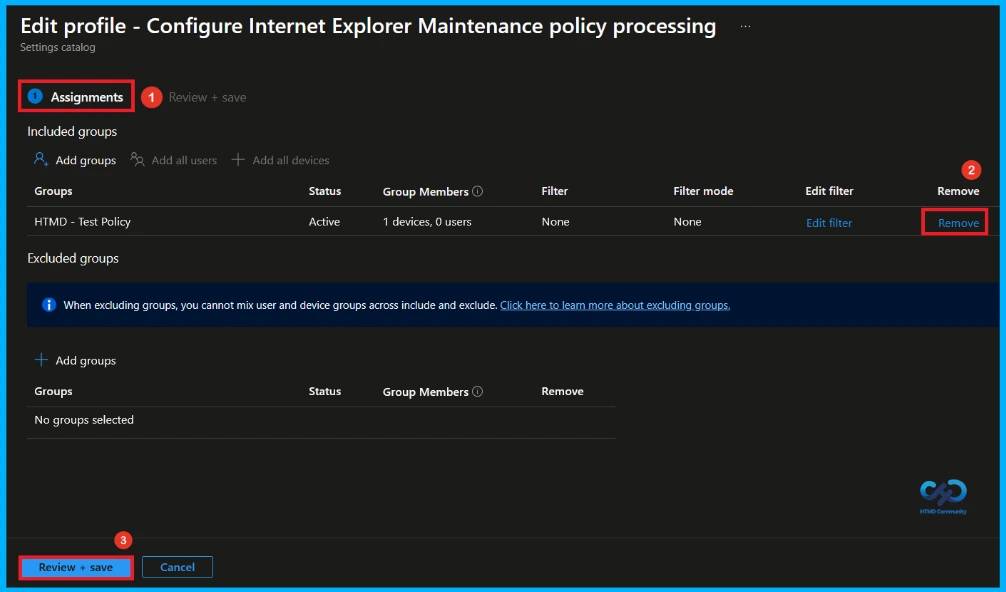Click the Add groups person icon under Included groups
Image resolution: width=1006 pixels, height=592 pixels.
coord(41,159)
